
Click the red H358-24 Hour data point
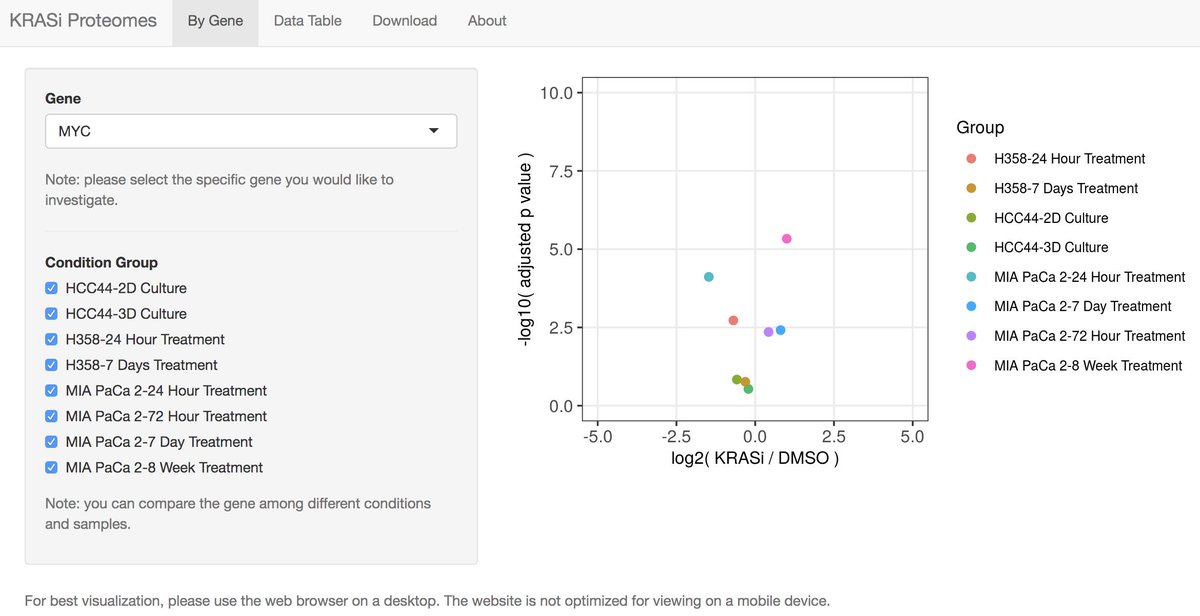733,320
